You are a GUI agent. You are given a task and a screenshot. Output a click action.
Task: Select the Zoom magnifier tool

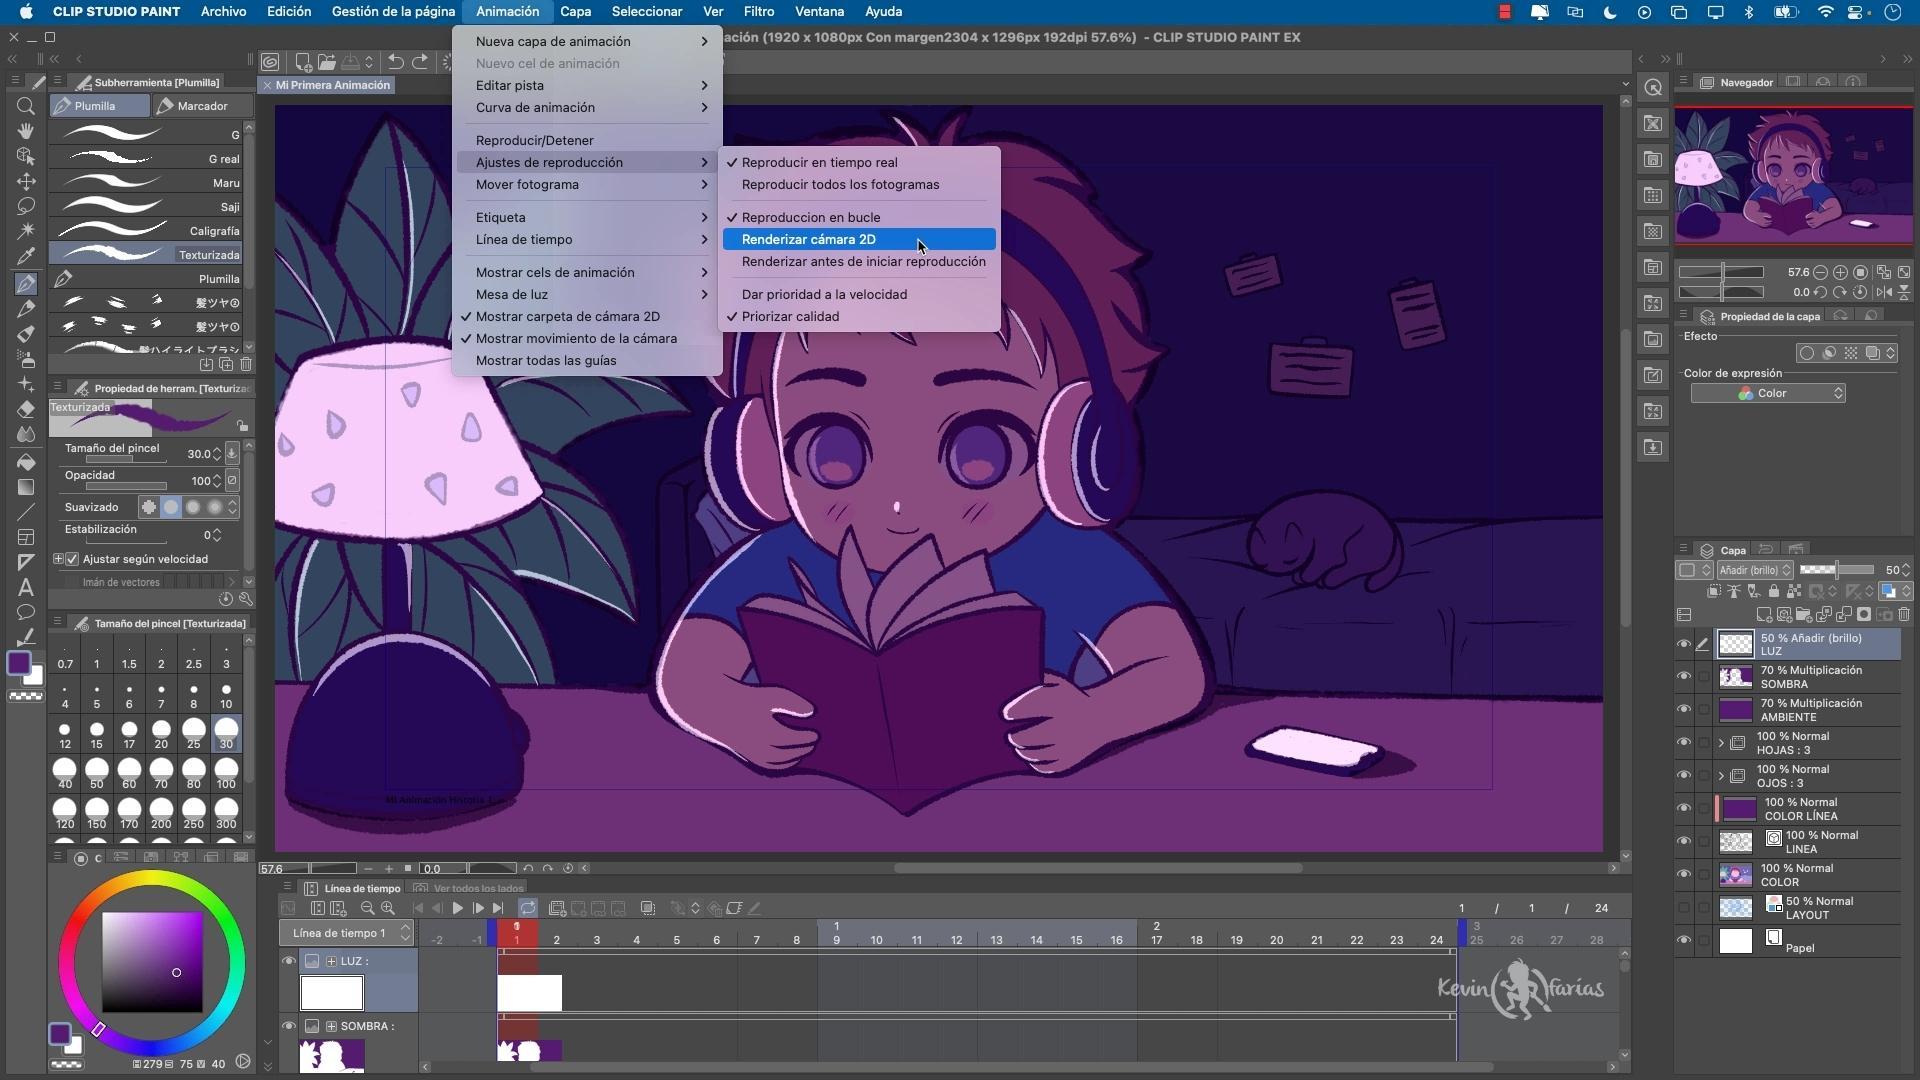[x=26, y=106]
